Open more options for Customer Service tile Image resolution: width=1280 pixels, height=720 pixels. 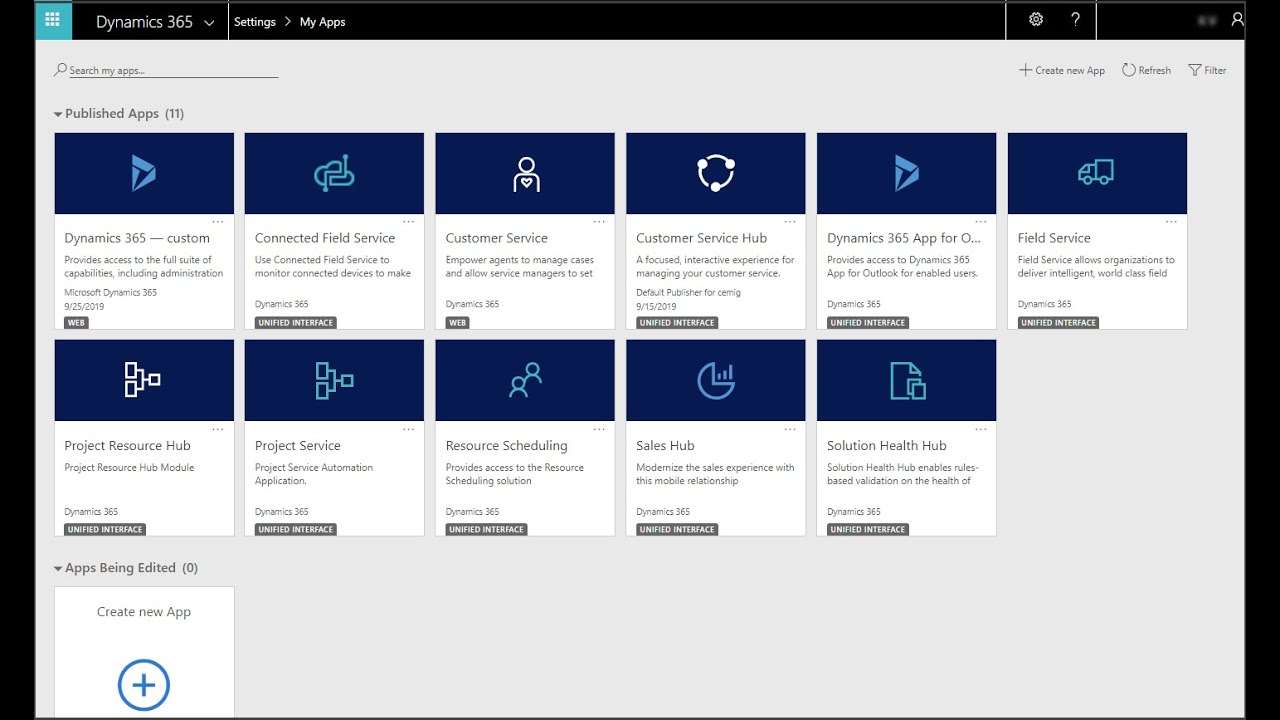(x=599, y=222)
